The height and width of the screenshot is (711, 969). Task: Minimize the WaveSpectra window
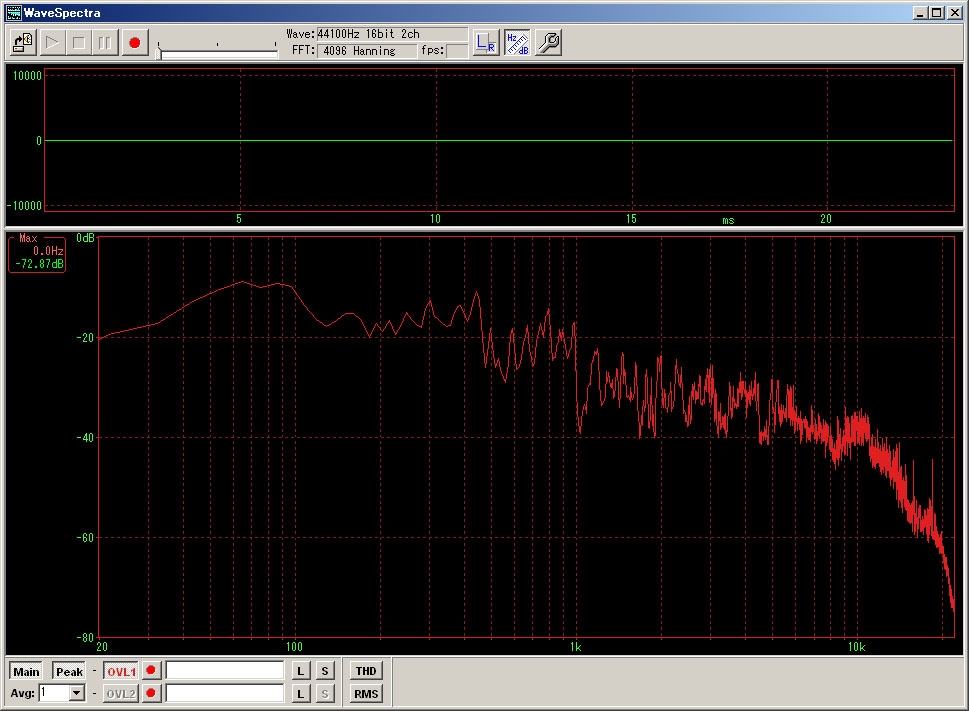click(921, 13)
